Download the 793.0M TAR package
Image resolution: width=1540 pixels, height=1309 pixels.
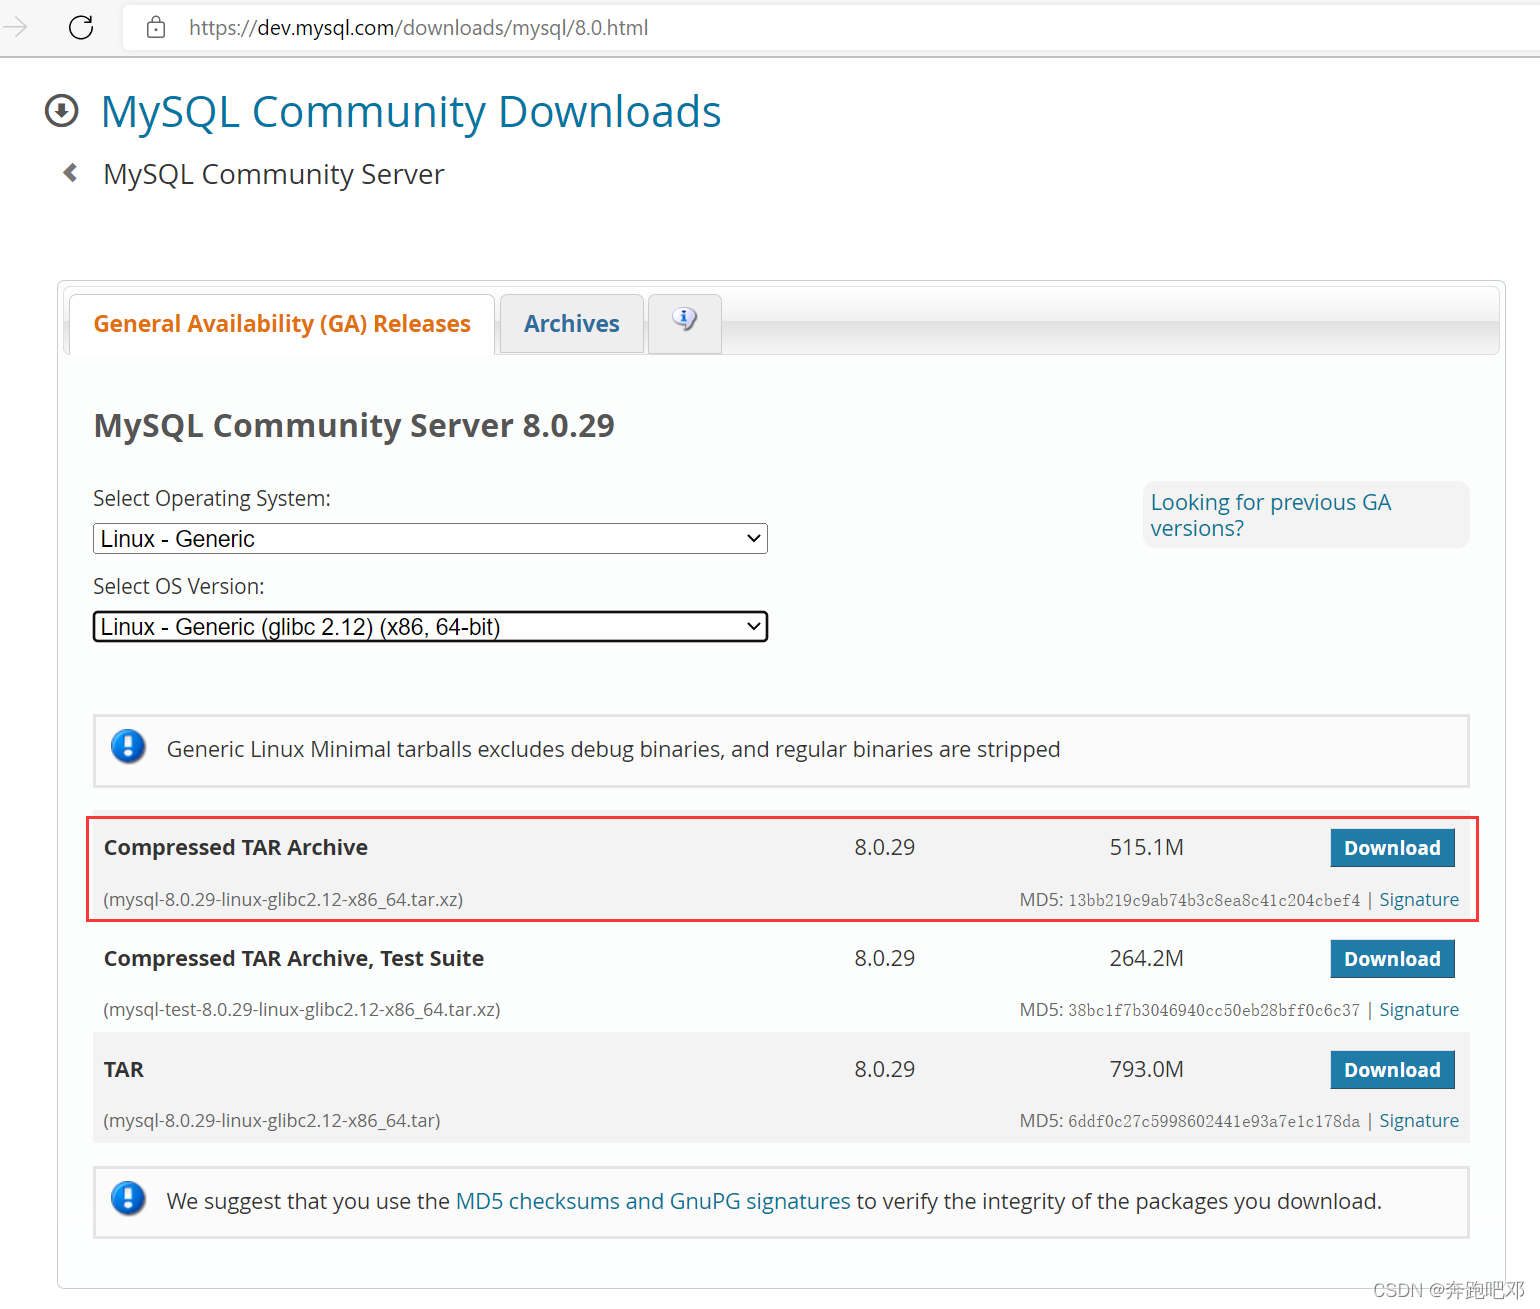click(1392, 1070)
